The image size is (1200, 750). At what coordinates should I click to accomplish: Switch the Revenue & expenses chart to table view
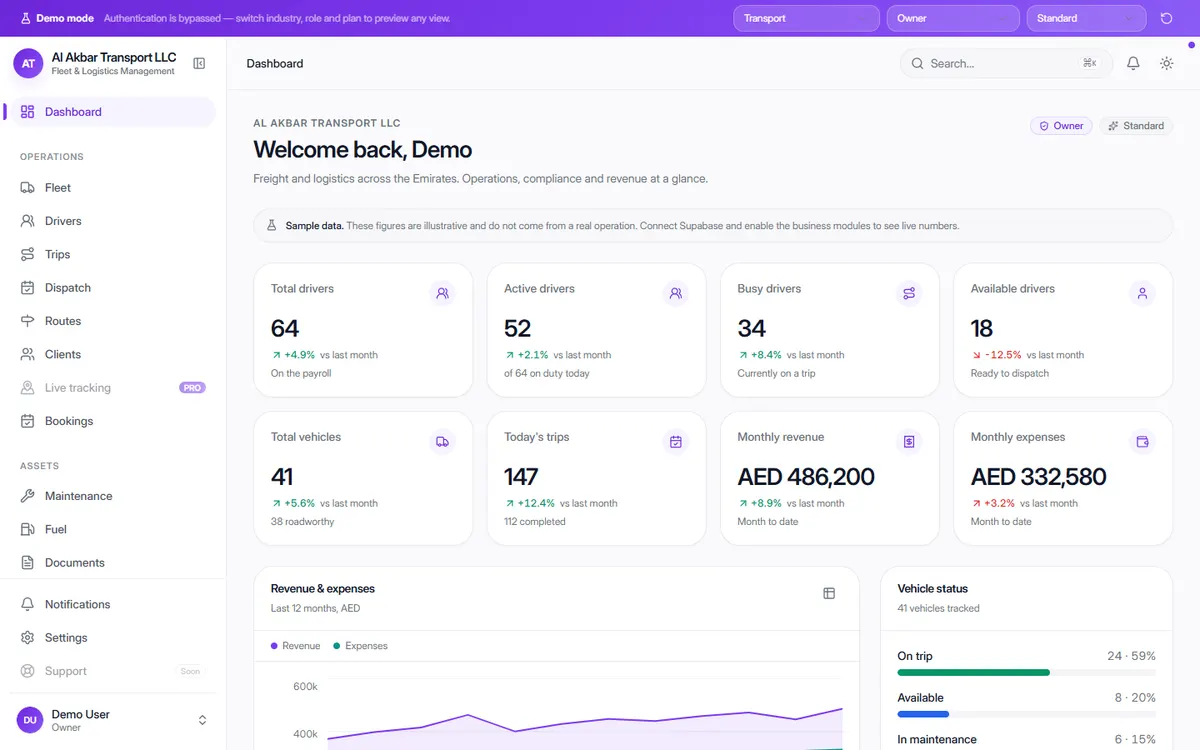829,593
